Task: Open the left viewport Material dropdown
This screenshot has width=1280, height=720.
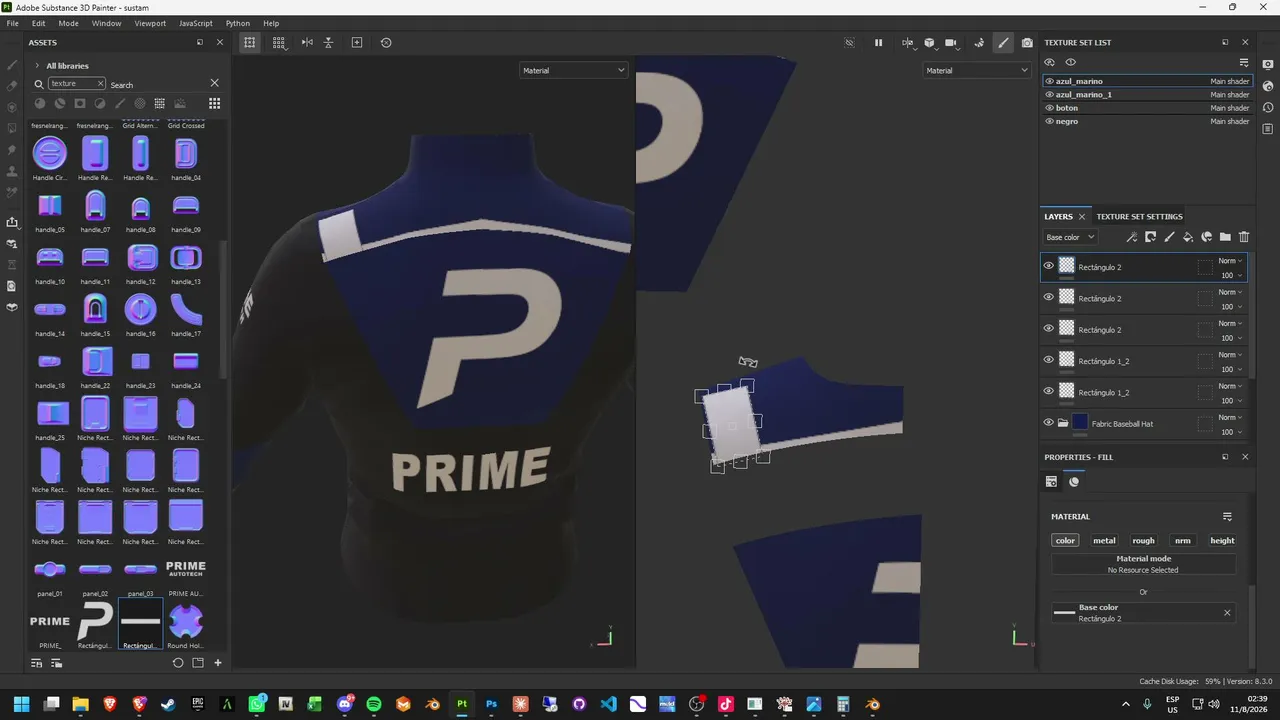Action: (574, 70)
